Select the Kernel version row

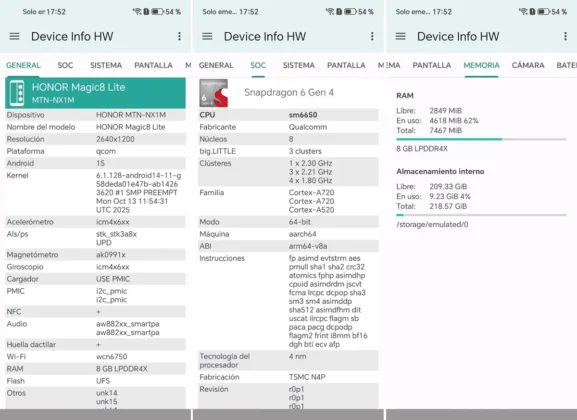[95, 193]
